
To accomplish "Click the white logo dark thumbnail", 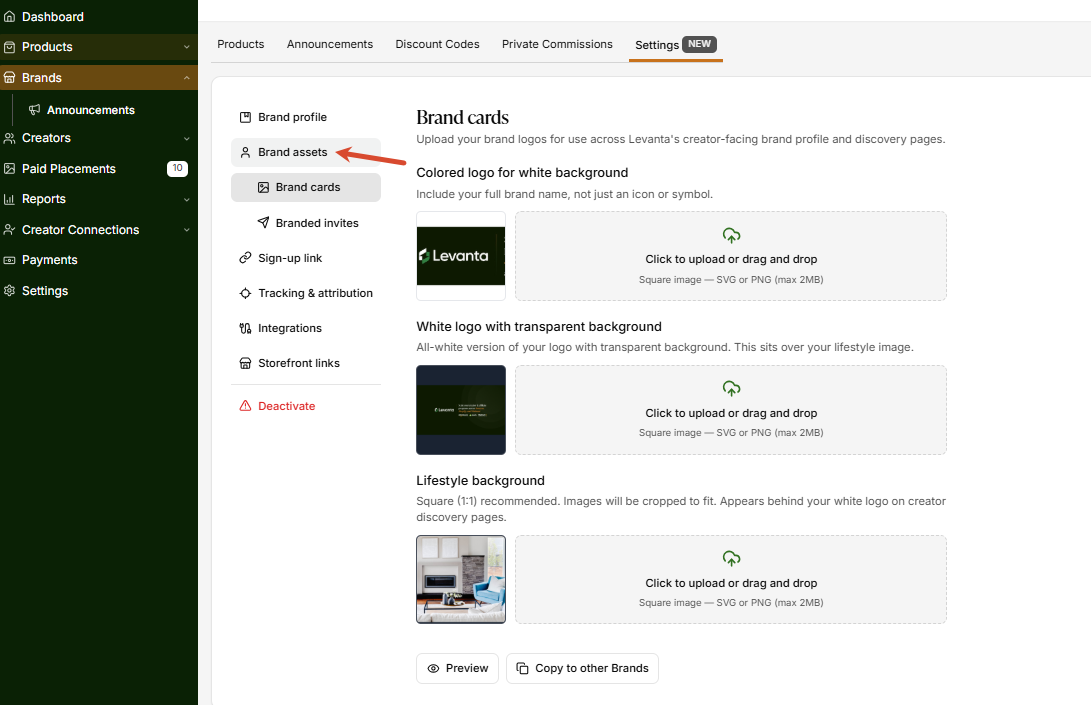I will click(461, 410).
